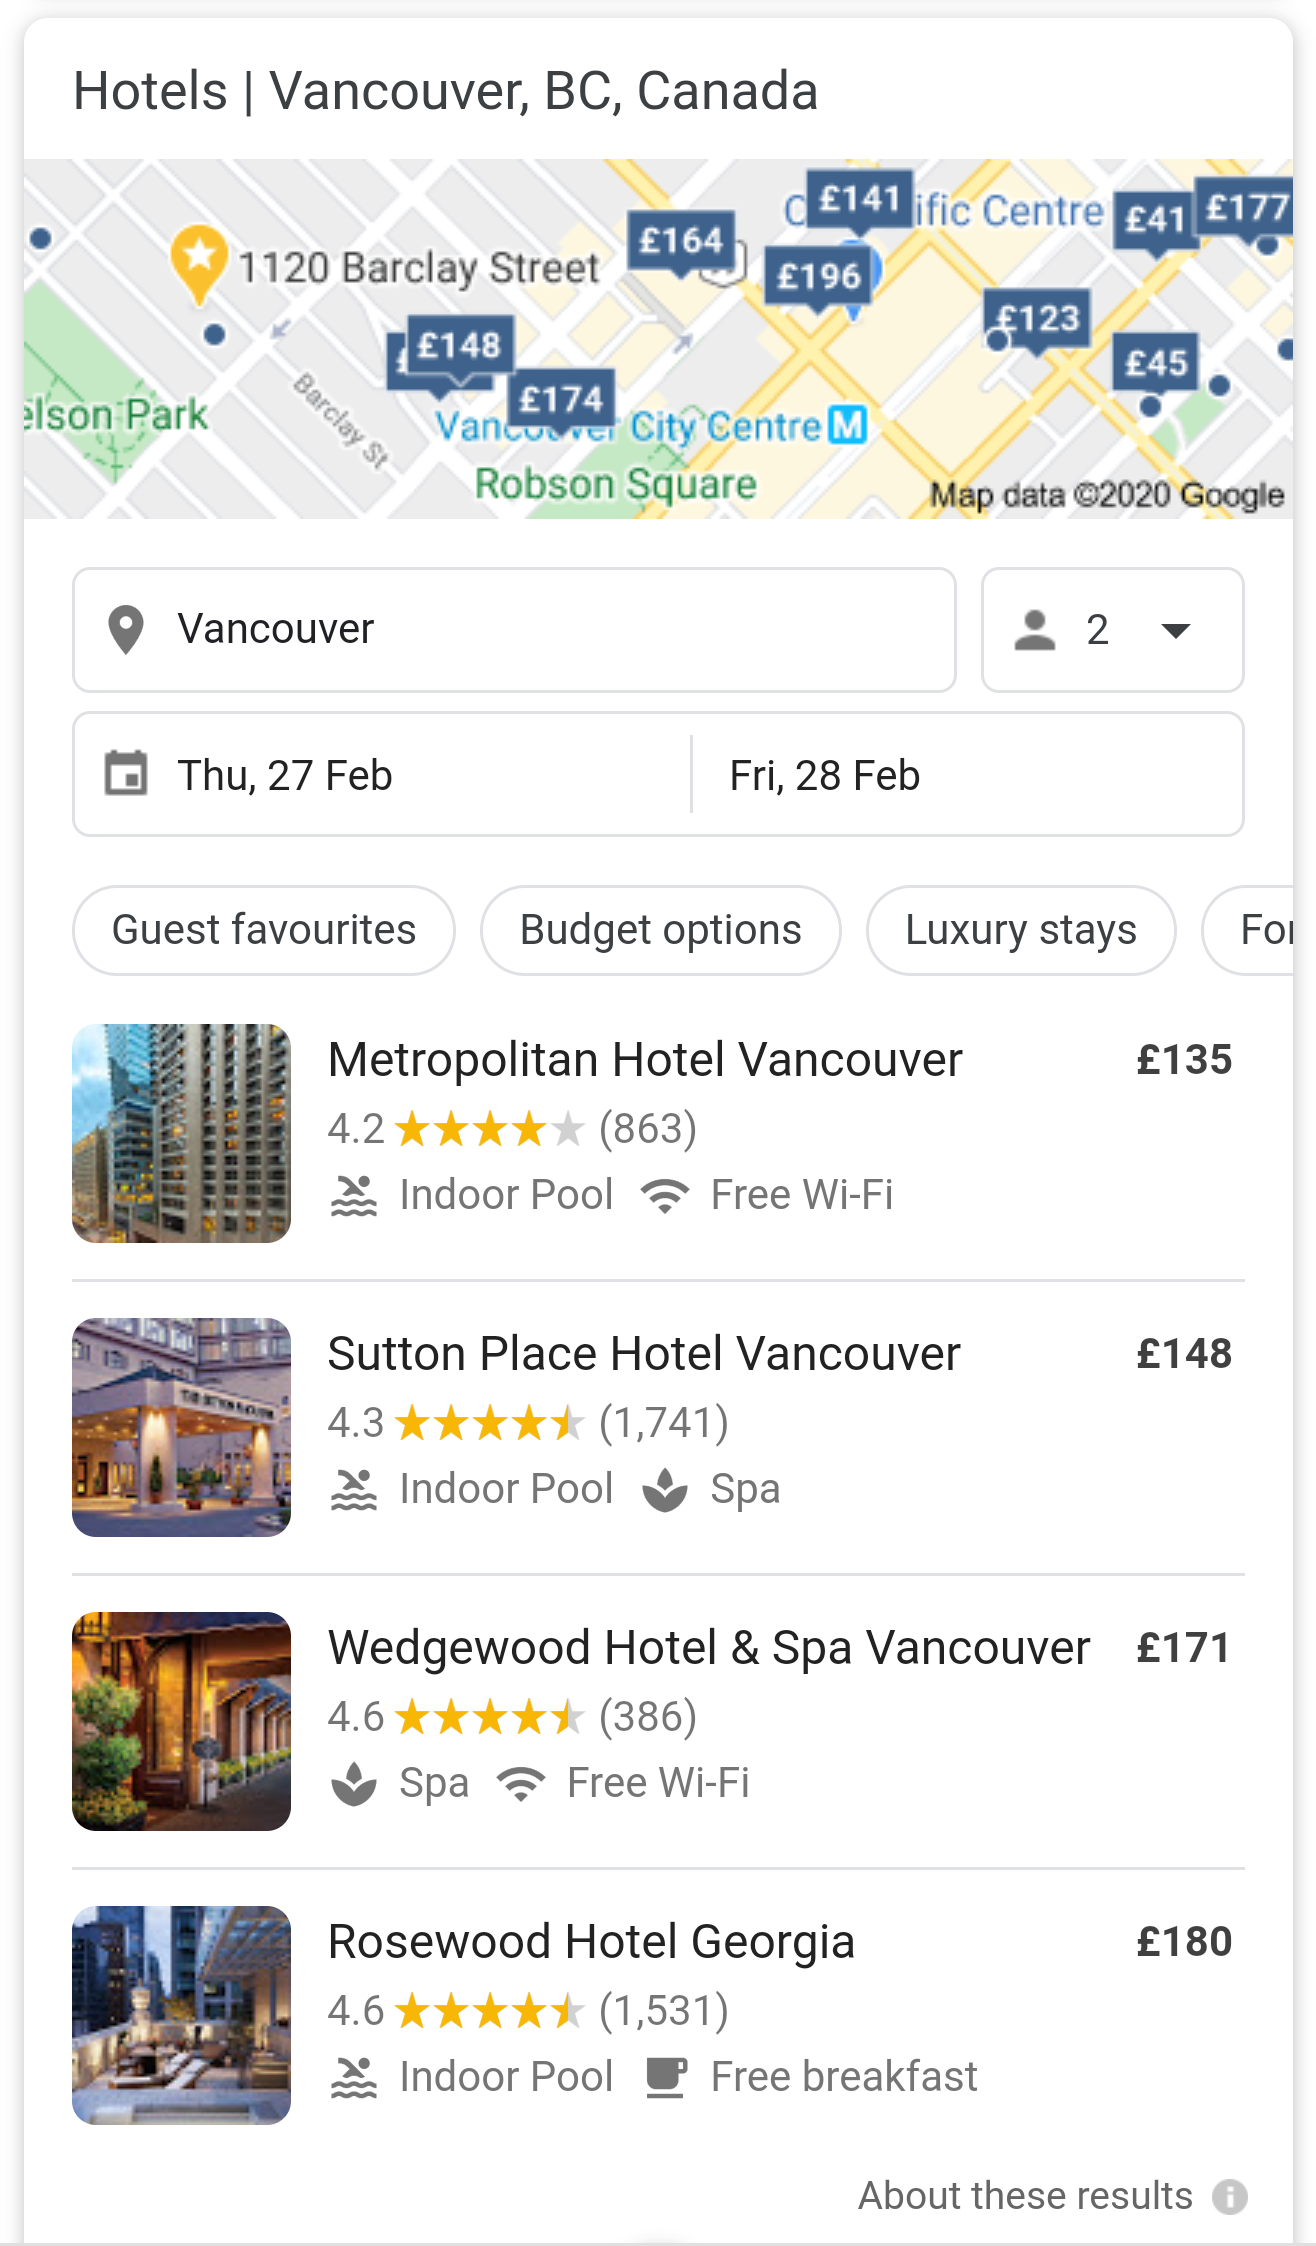Click the Vancouver location search field

coord(514,630)
